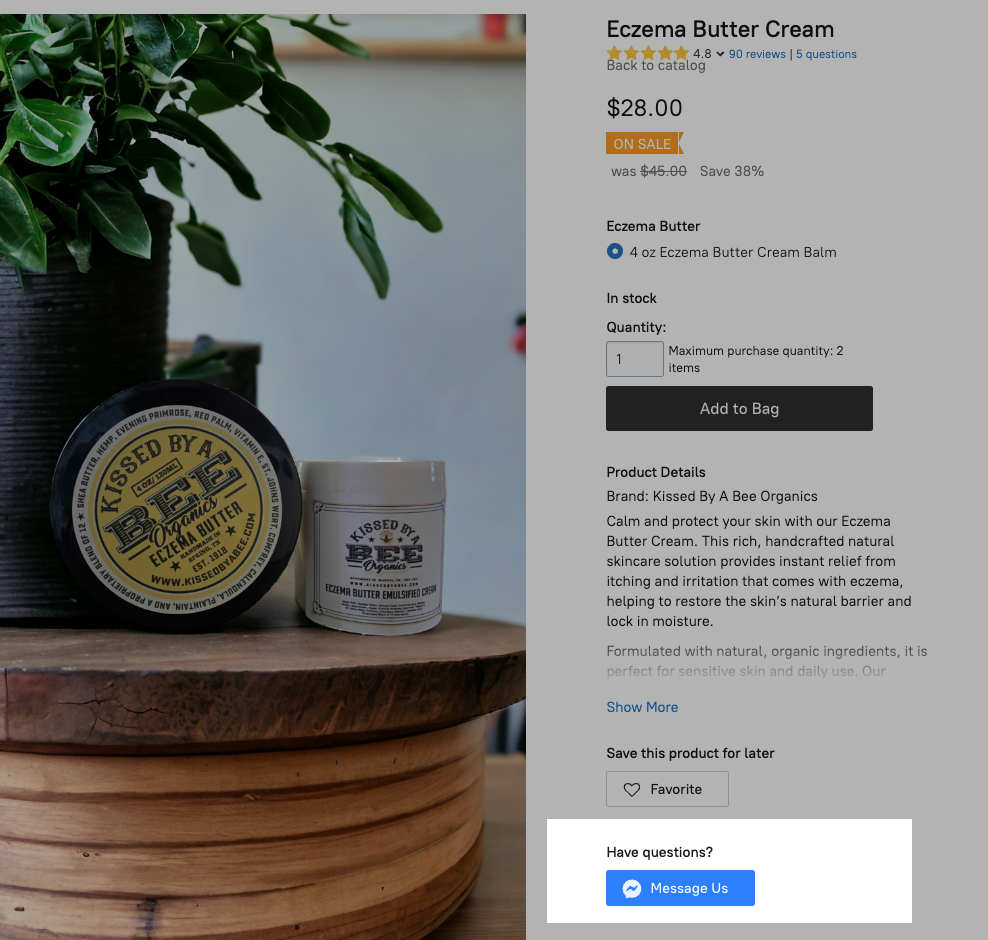Select the 4 oz Eczema Butter Cream Balm option
The image size is (988, 940).
[x=614, y=251]
